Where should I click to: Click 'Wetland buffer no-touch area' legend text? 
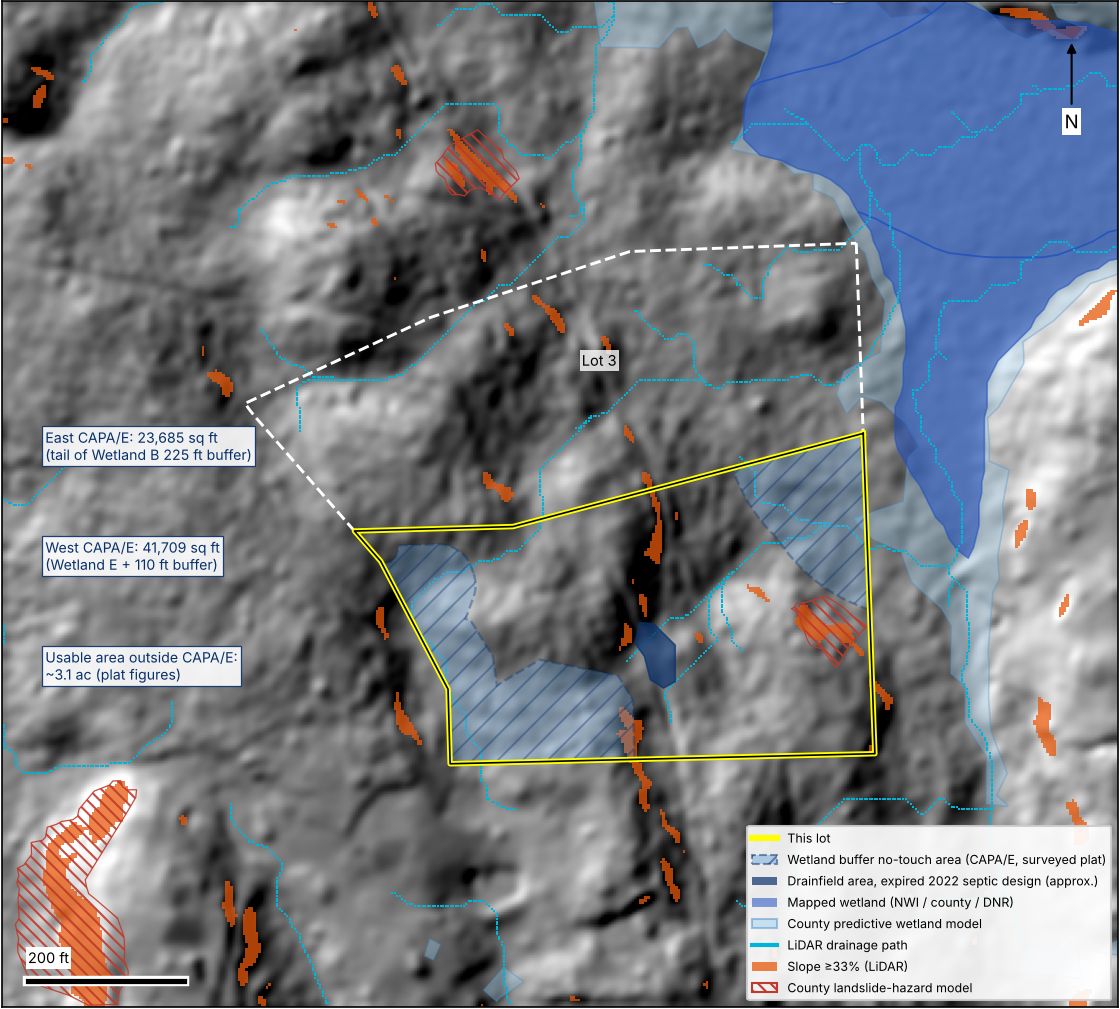click(x=946, y=860)
